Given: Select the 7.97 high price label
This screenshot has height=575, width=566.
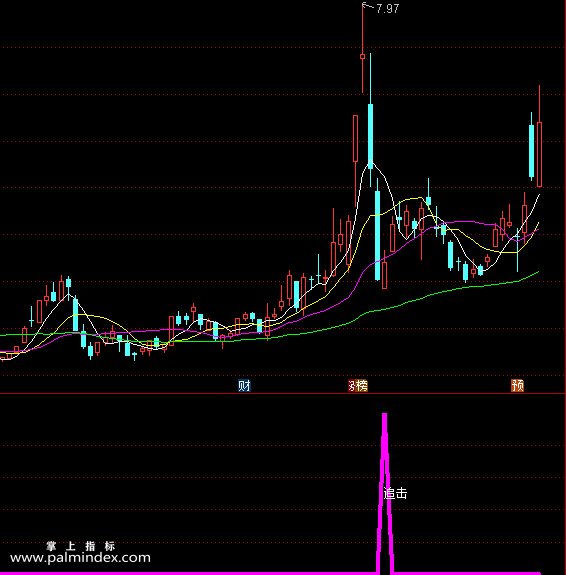Looking at the screenshot, I should tap(387, 8).
